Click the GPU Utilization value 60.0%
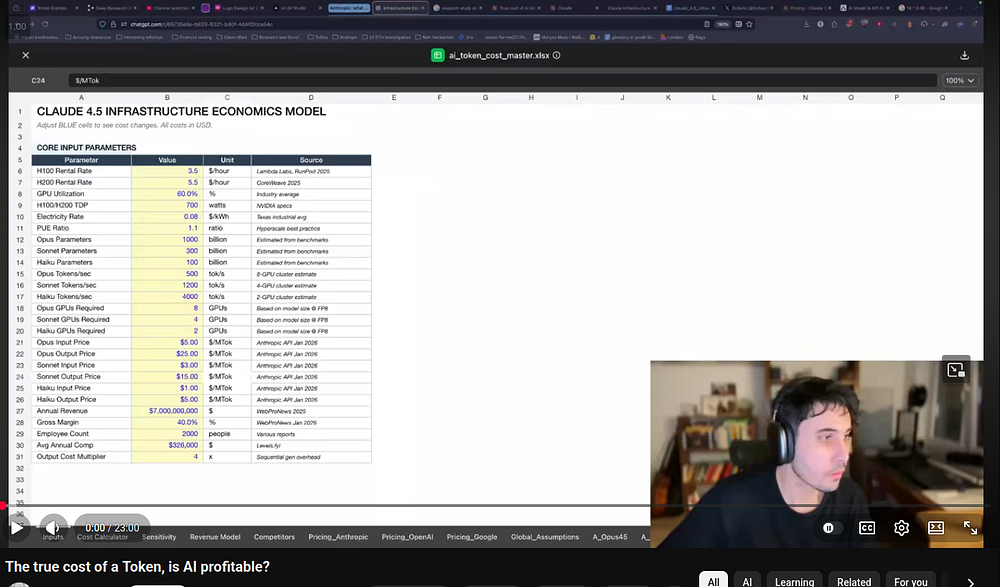This screenshot has height=587, width=1000. (167, 194)
